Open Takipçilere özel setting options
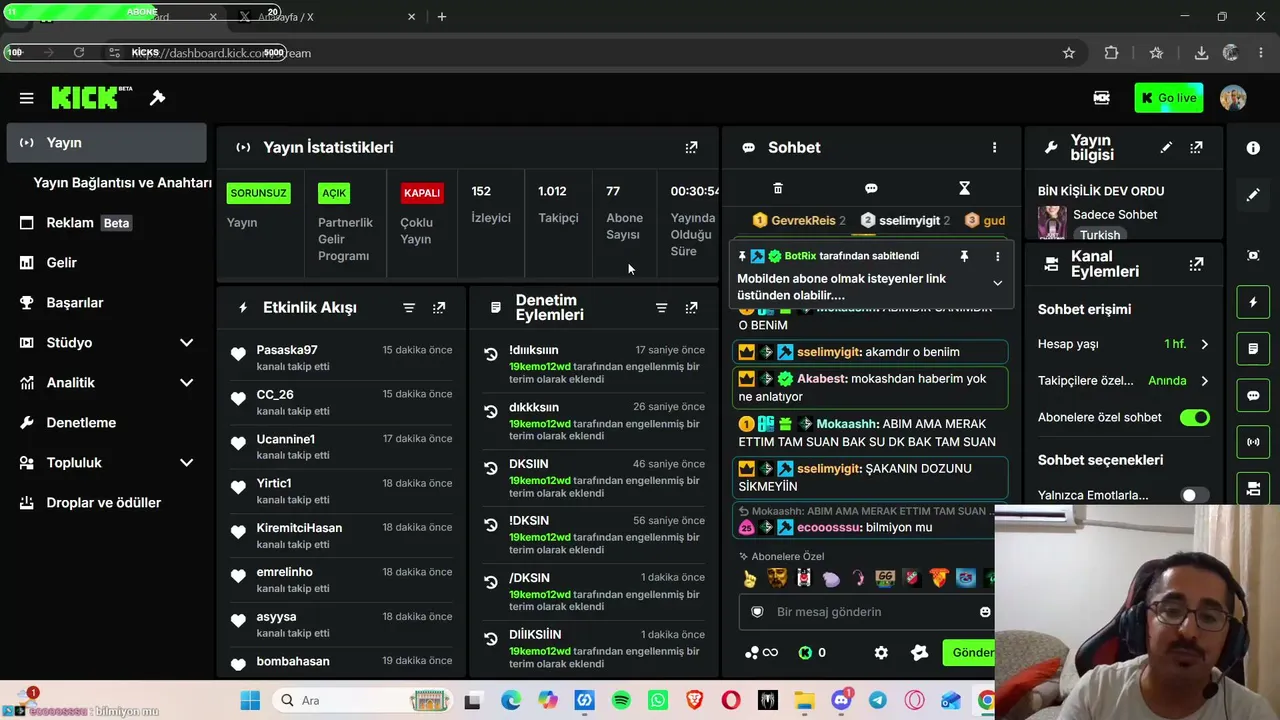This screenshot has height=720, width=1280. point(1124,381)
